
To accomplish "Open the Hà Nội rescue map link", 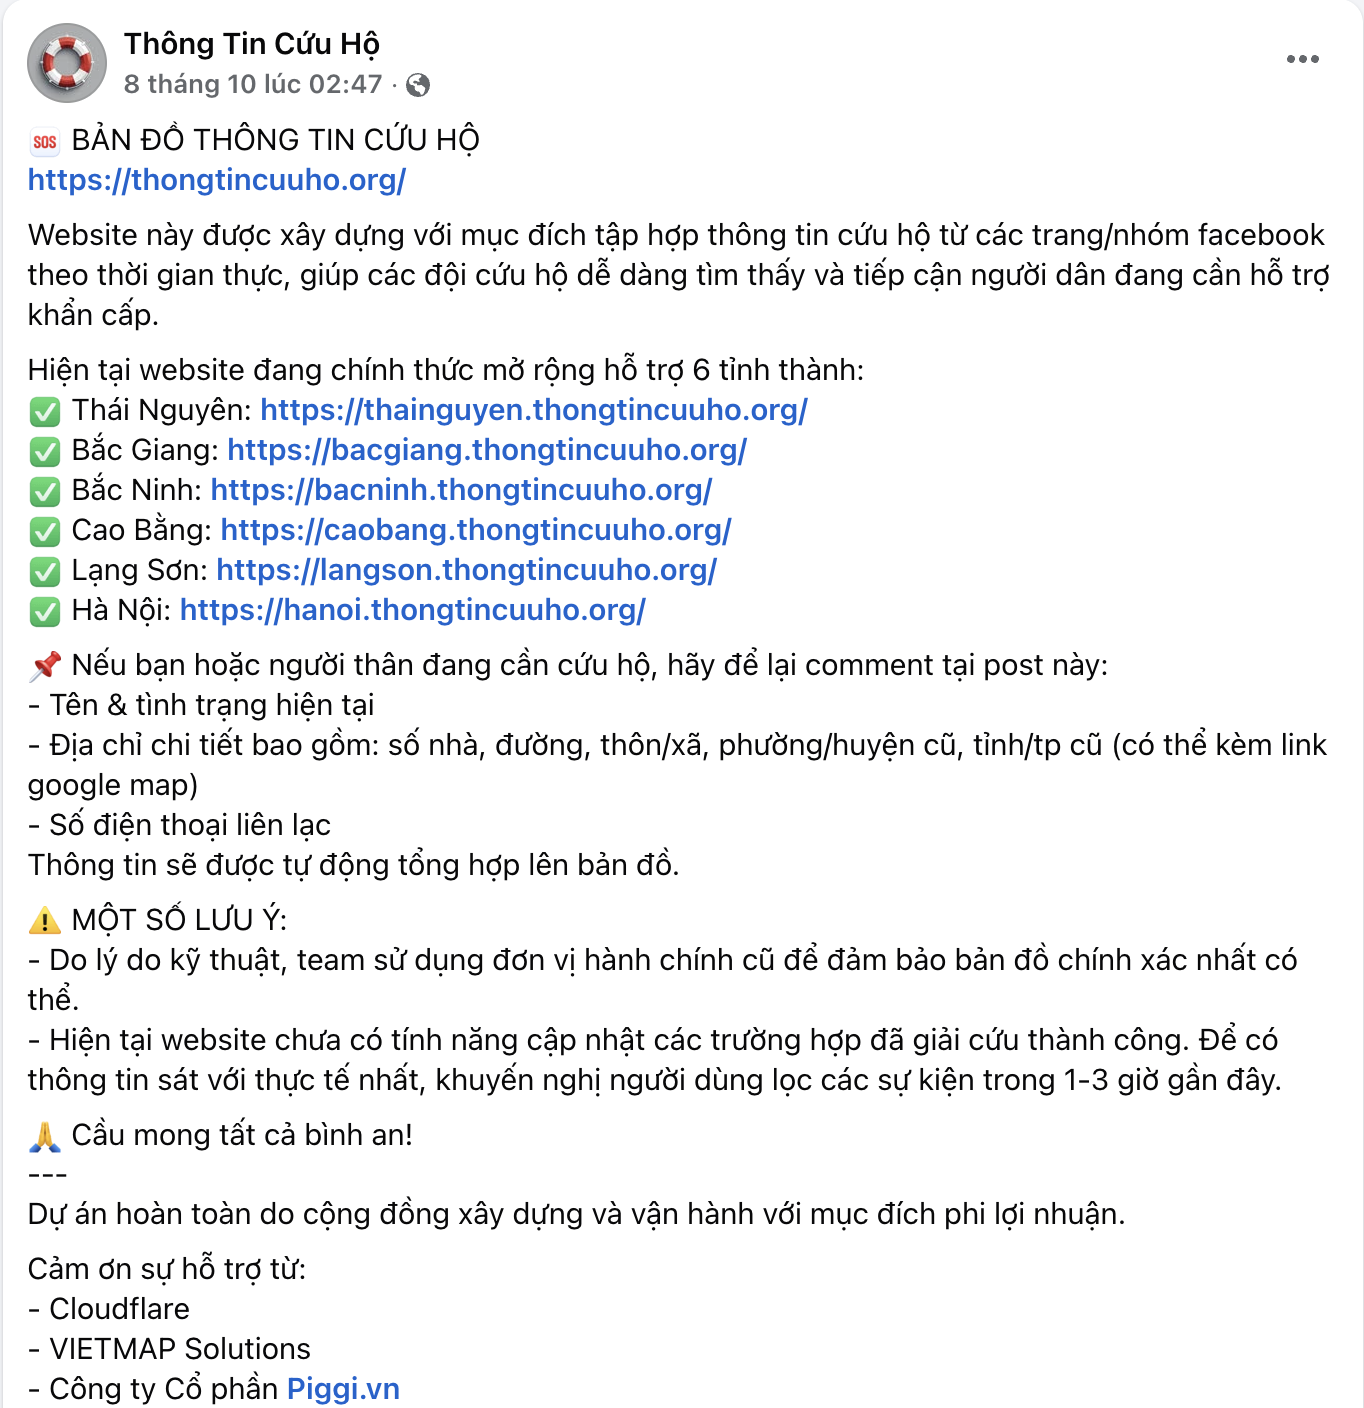I will [413, 610].
